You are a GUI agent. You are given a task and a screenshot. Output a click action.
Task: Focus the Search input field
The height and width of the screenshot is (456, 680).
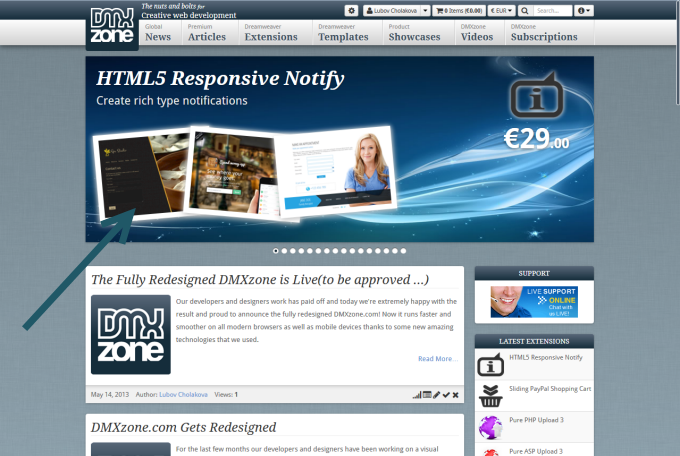click(x=552, y=10)
